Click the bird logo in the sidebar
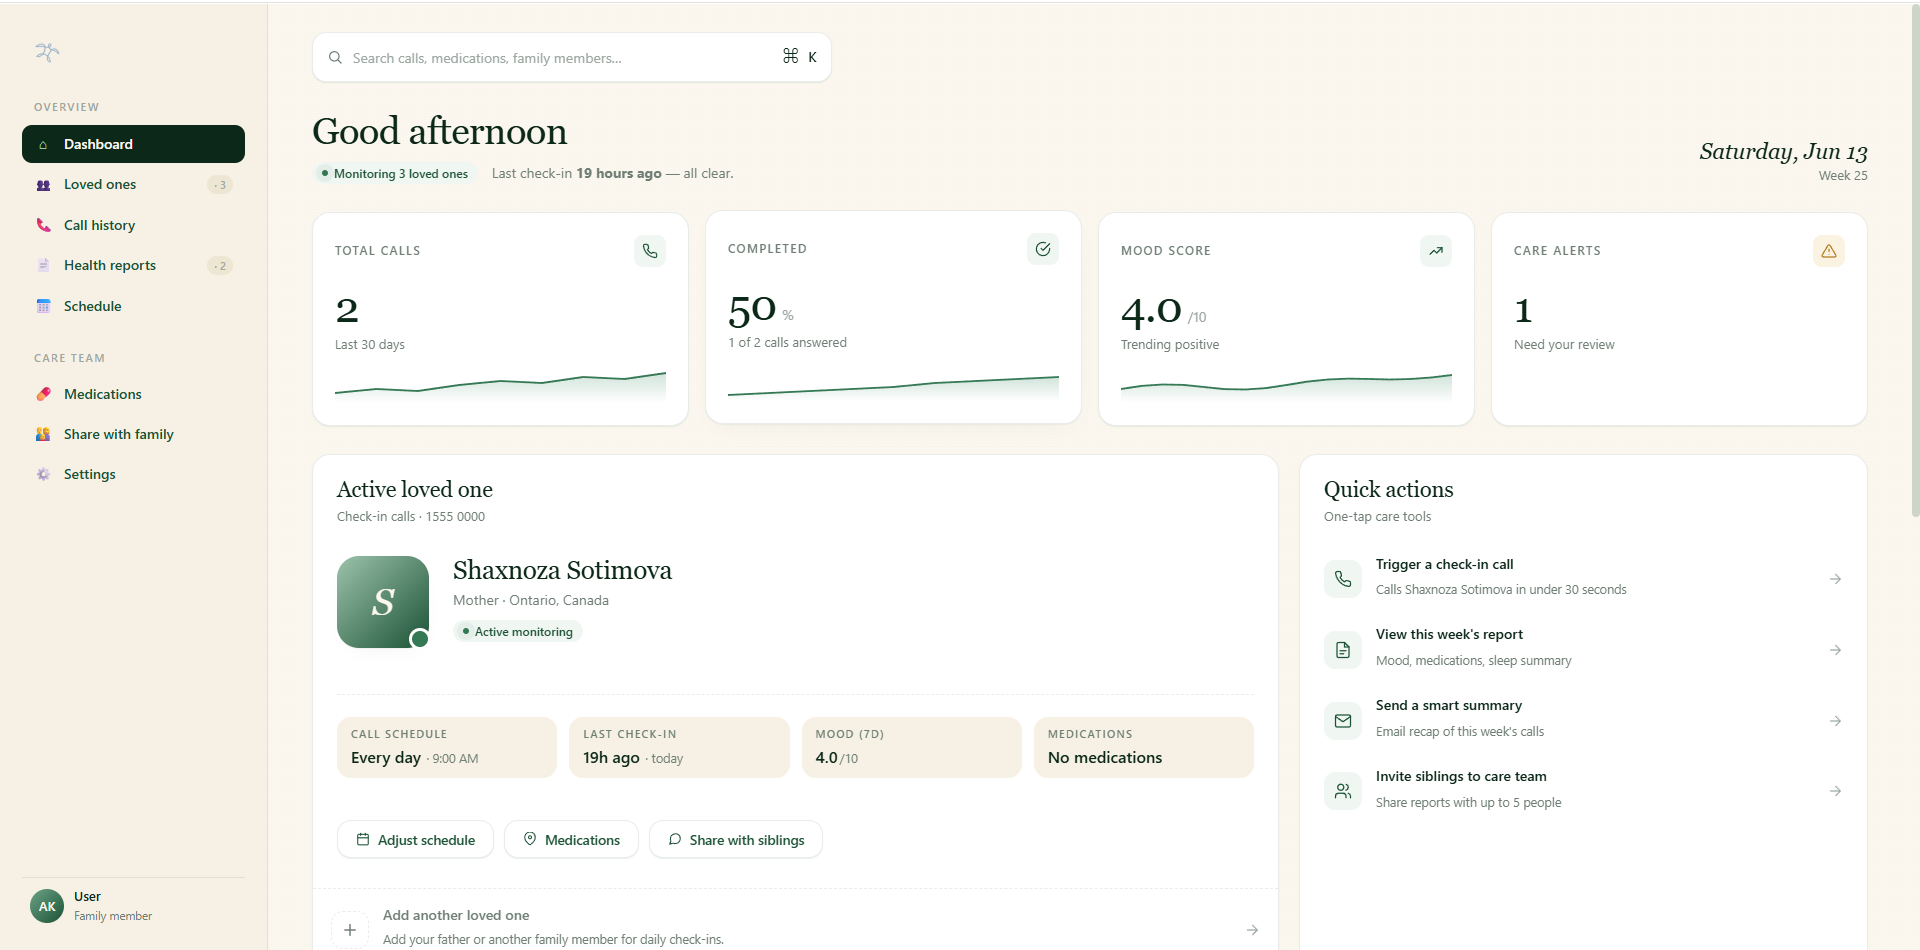 click(47, 52)
